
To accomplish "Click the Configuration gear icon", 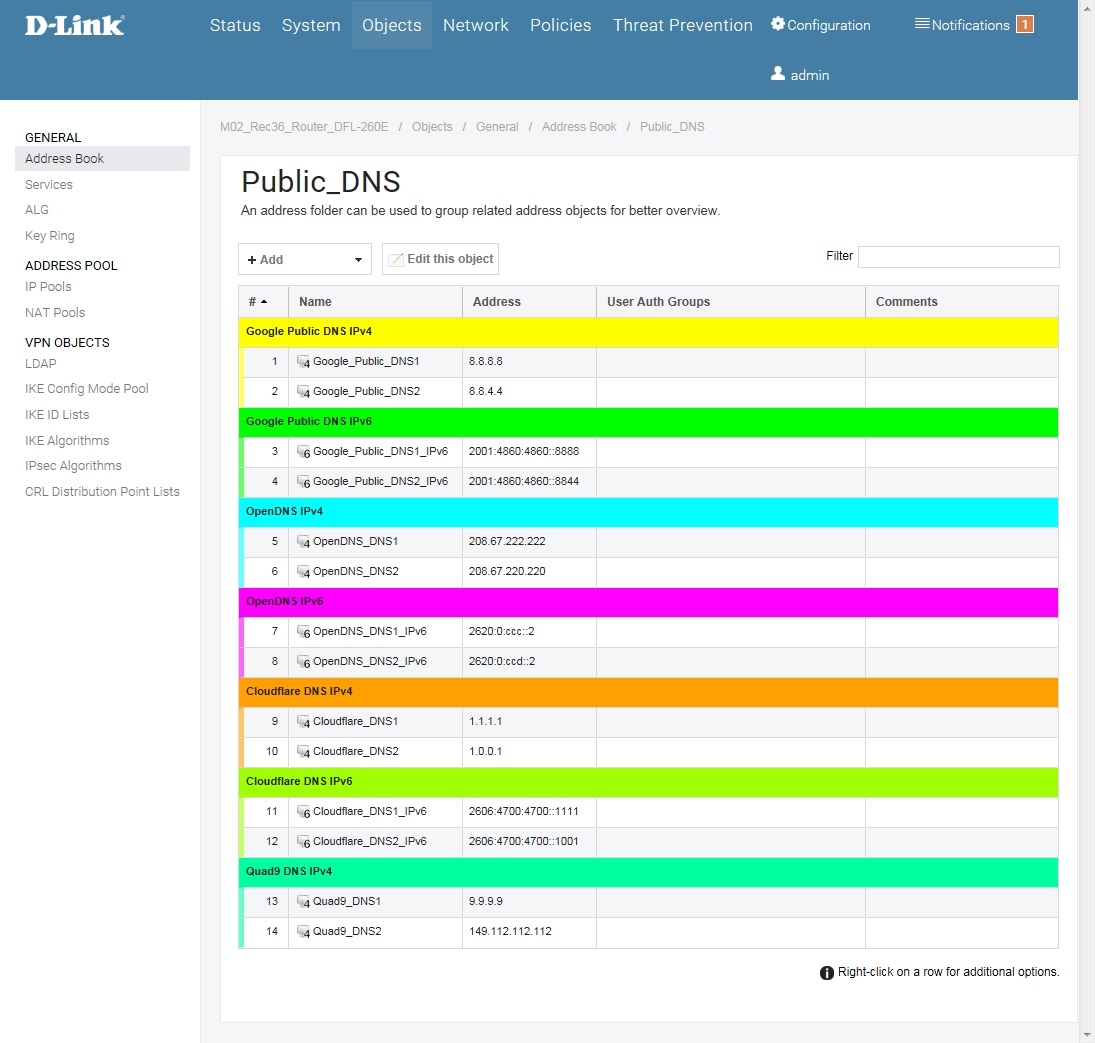I will pyautogui.click(x=778, y=24).
